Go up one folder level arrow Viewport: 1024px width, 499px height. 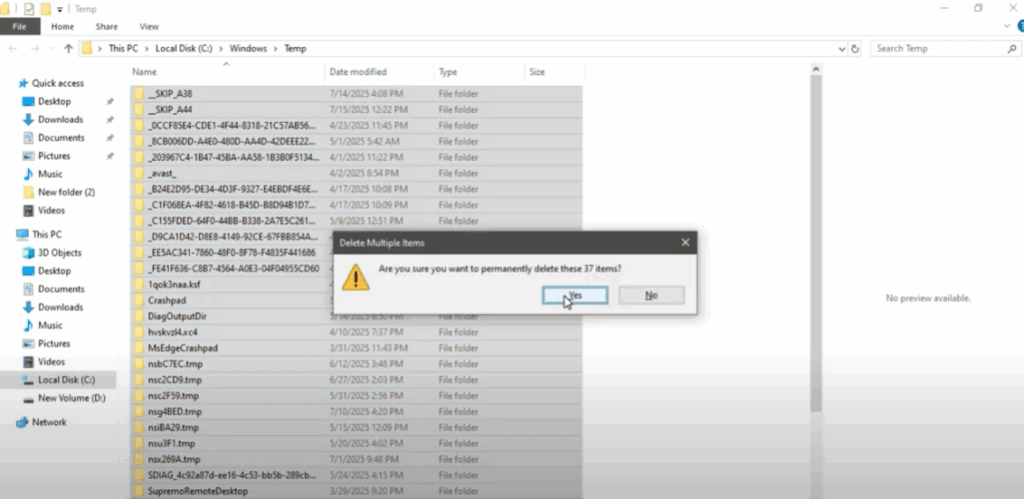69,48
